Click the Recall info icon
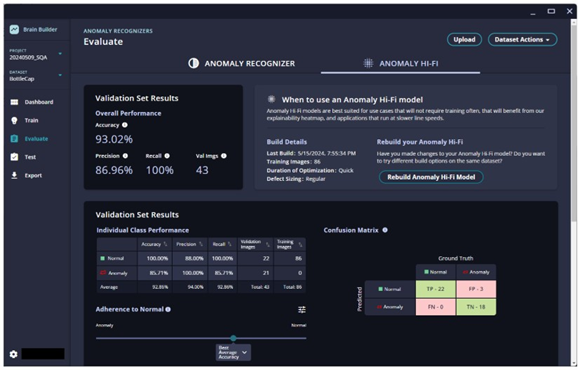The width and height of the screenshot is (580, 370). tap(167, 156)
